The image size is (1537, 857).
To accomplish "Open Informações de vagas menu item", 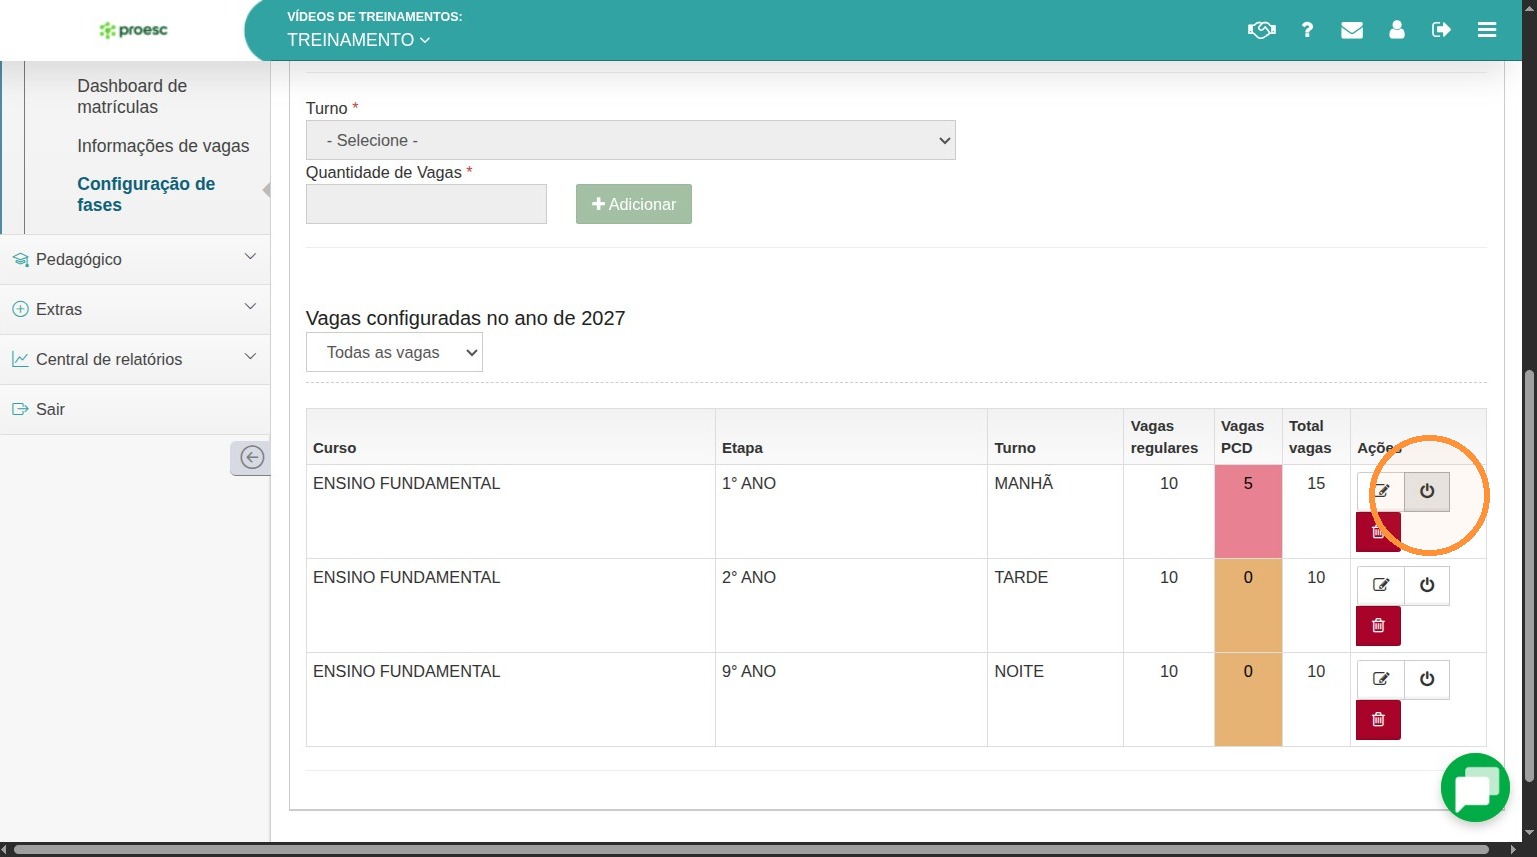I will (x=163, y=146).
